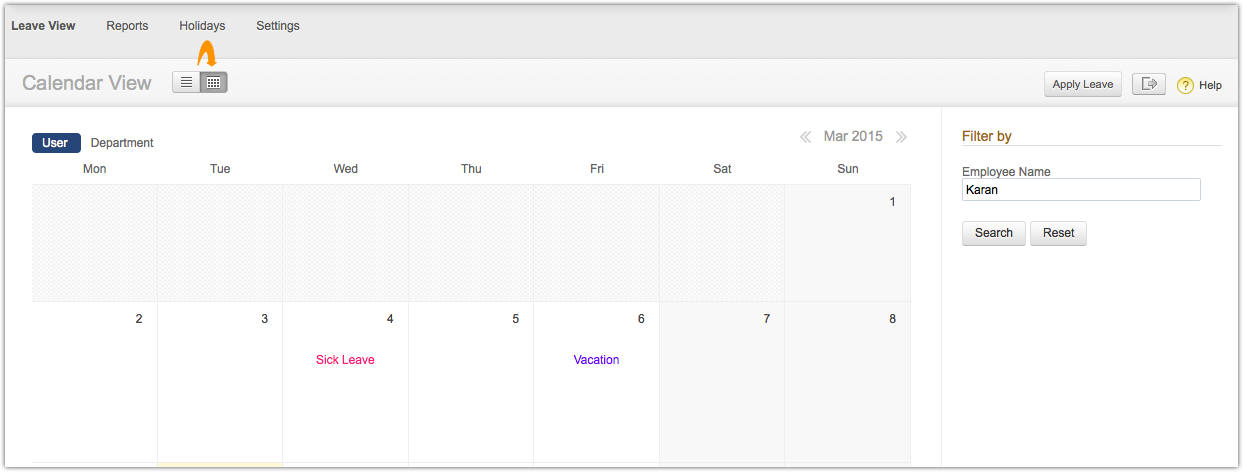
Task: Select the calendar grid view icon
Action: click(x=213, y=83)
